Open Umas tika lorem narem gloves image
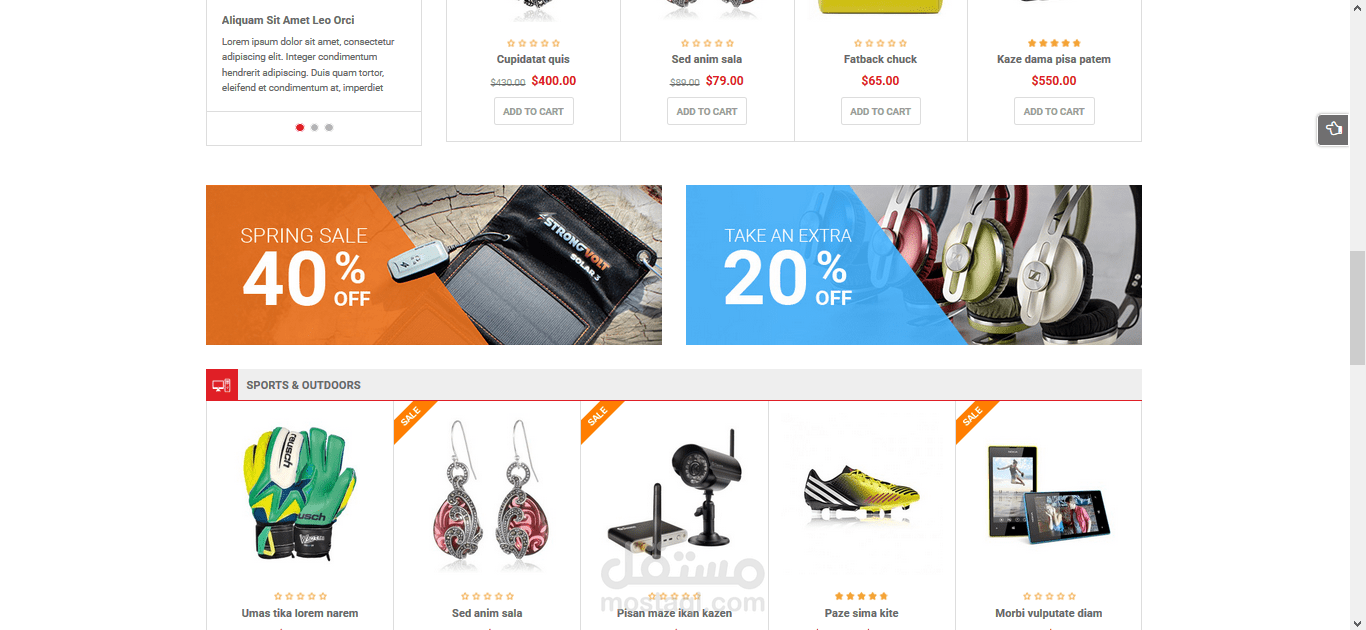The height and width of the screenshot is (630, 1366). click(x=299, y=493)
